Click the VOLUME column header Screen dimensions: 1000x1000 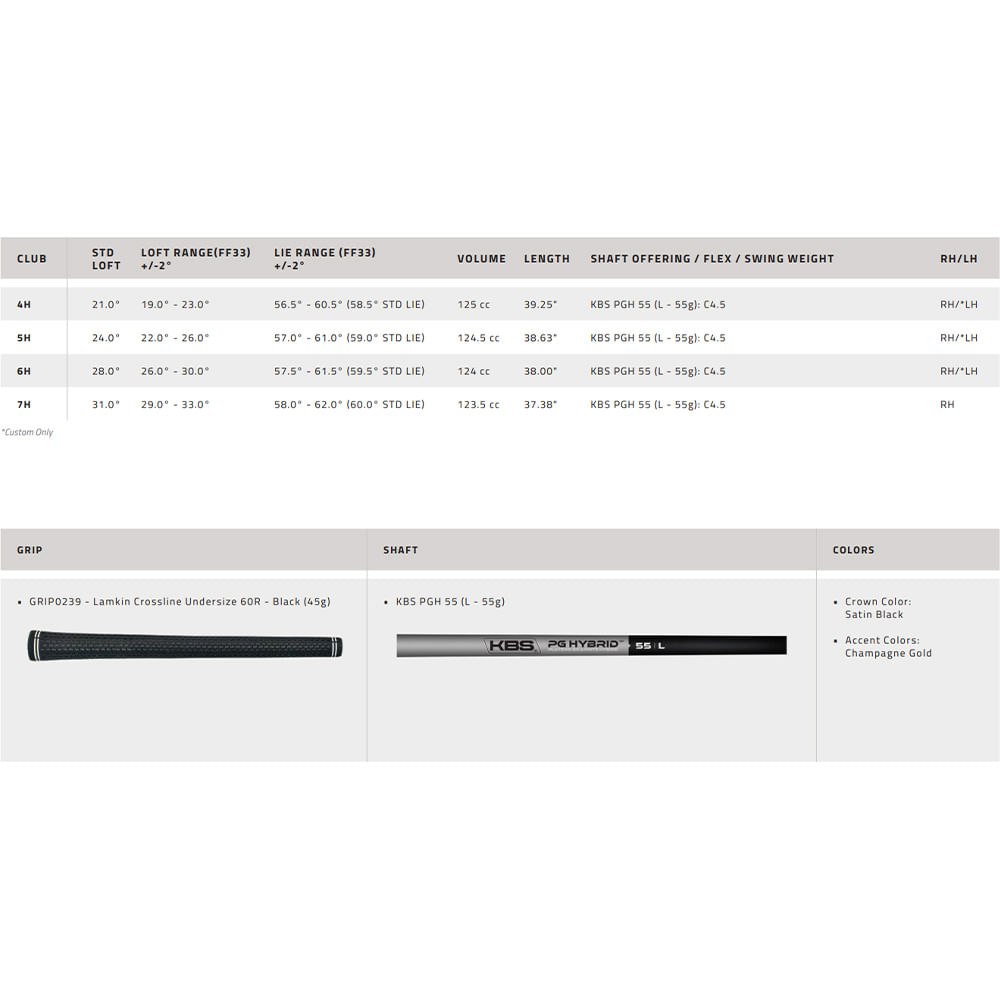[x=482, y=259]
